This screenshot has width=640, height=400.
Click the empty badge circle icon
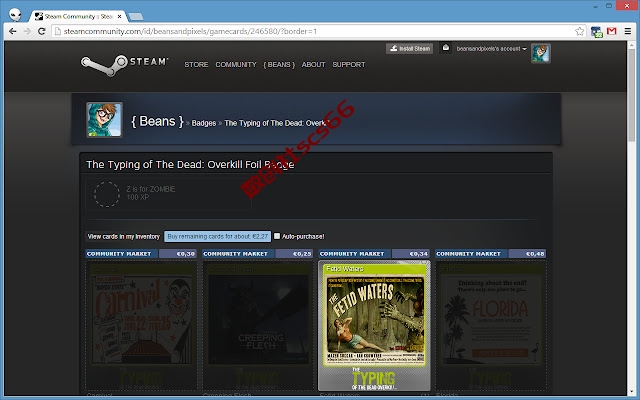point(107,194)
